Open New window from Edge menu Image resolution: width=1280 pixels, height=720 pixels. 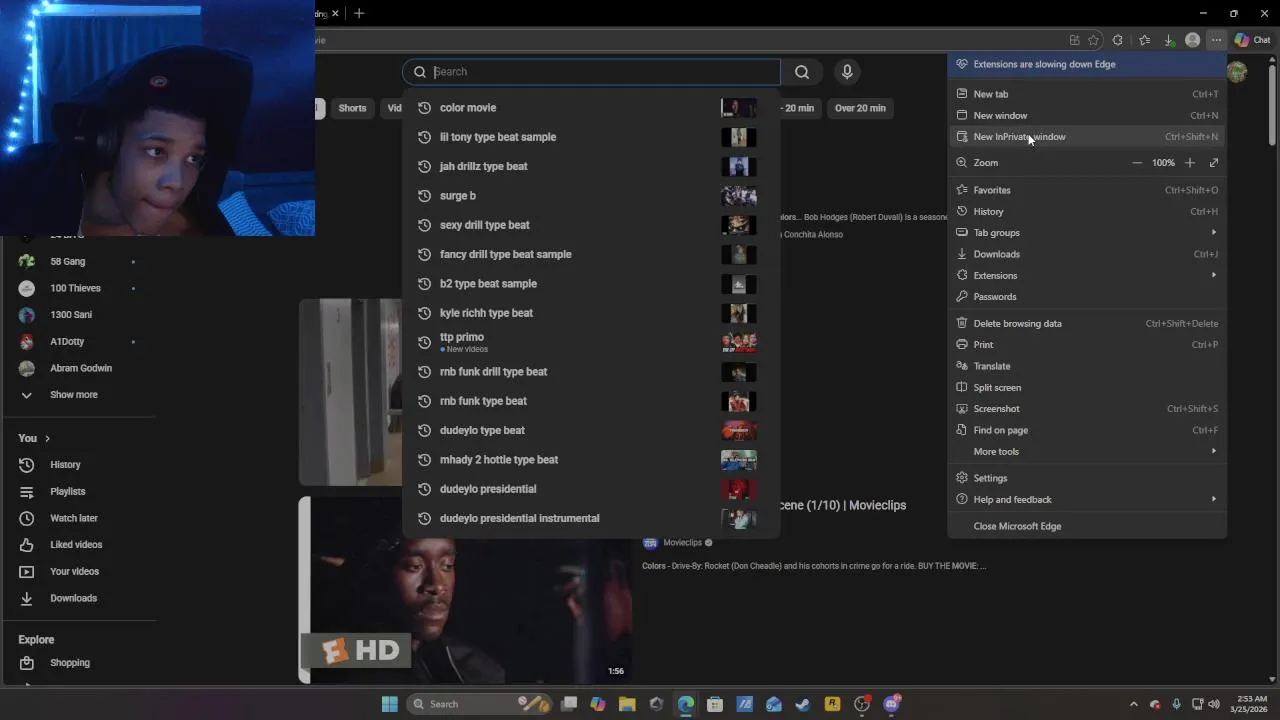pos(1087,115)
